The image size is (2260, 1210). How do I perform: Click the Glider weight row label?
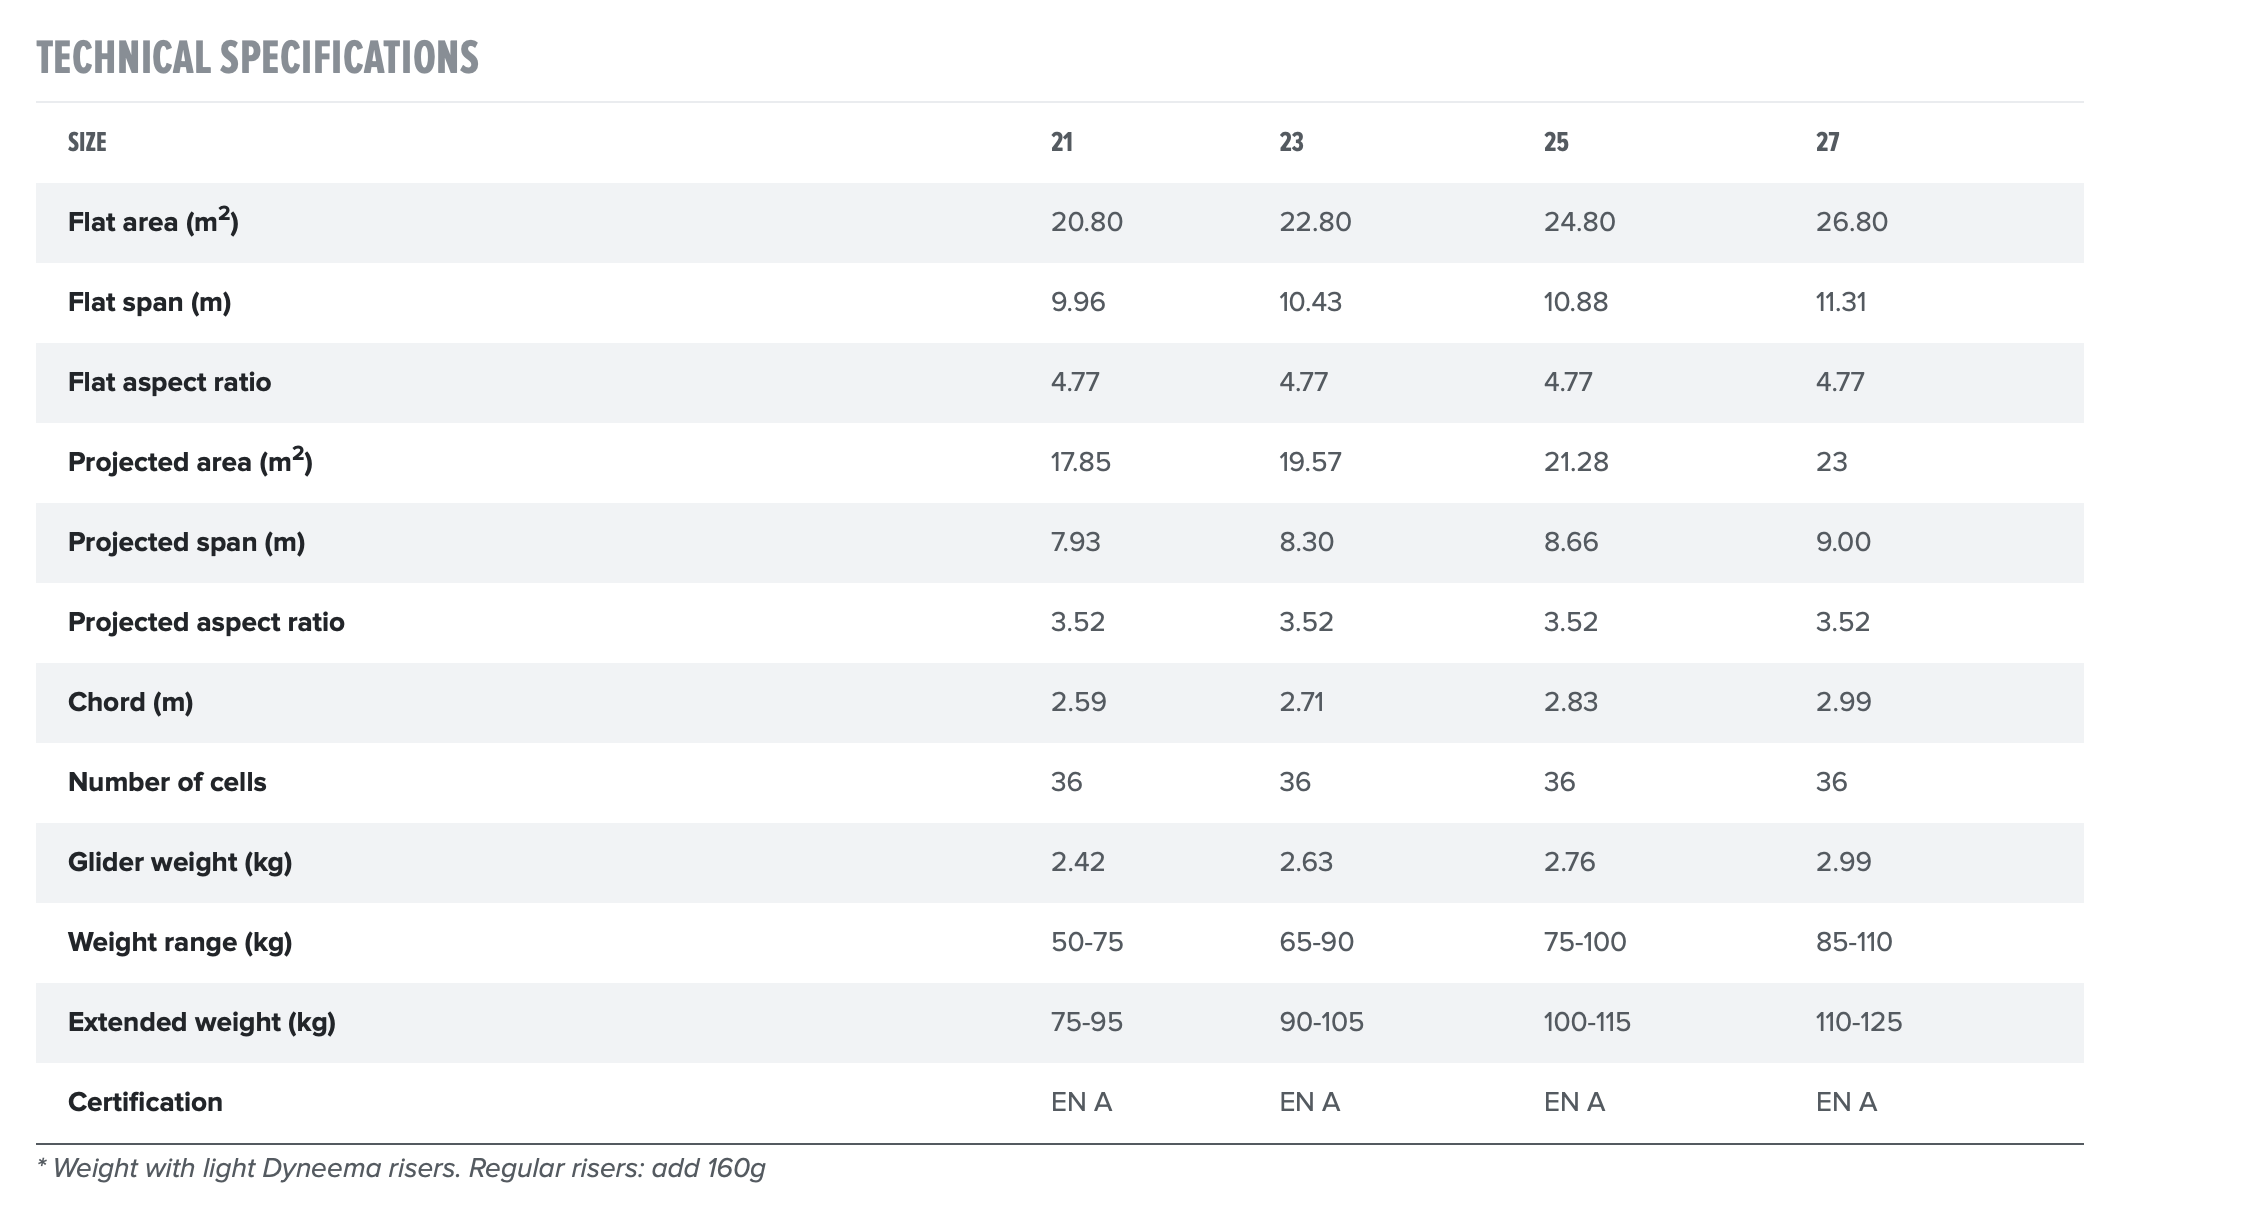click(180, 862)
